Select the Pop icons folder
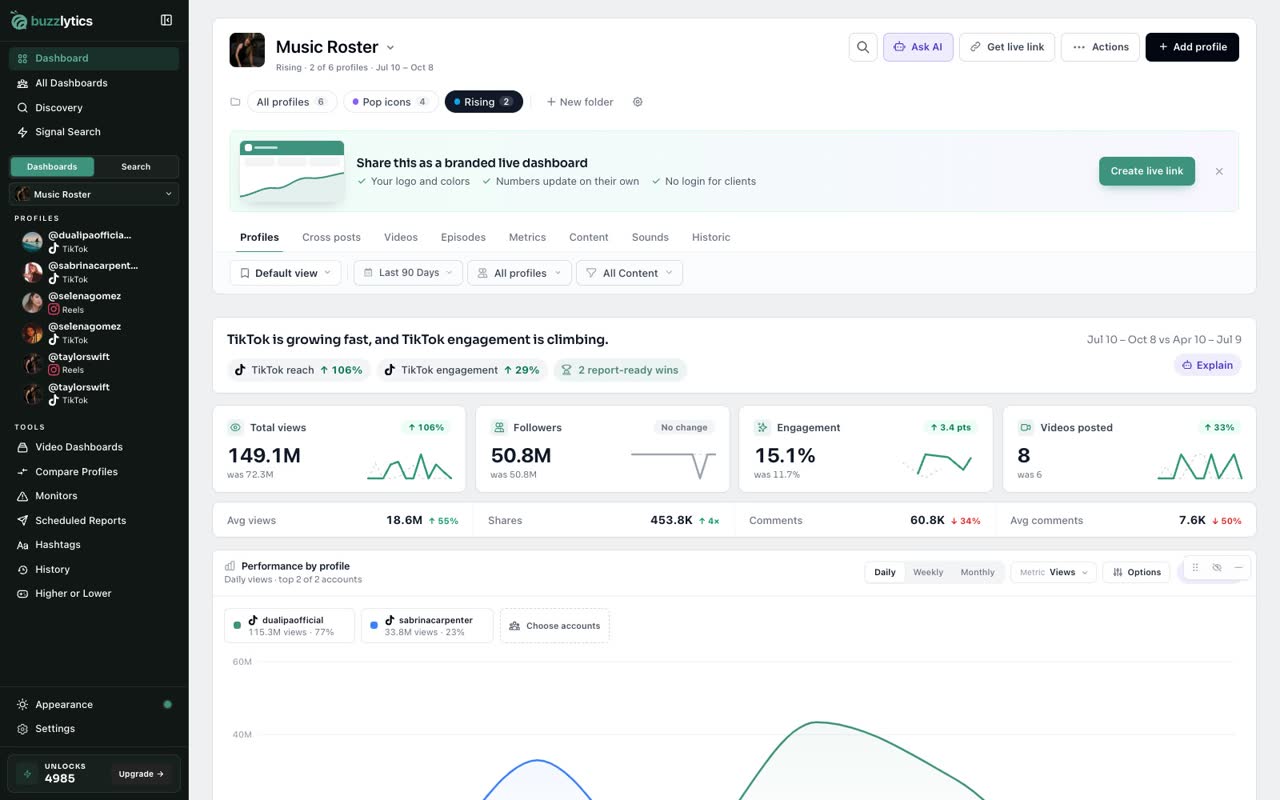 pyautogui.click(x=391, y=102)
